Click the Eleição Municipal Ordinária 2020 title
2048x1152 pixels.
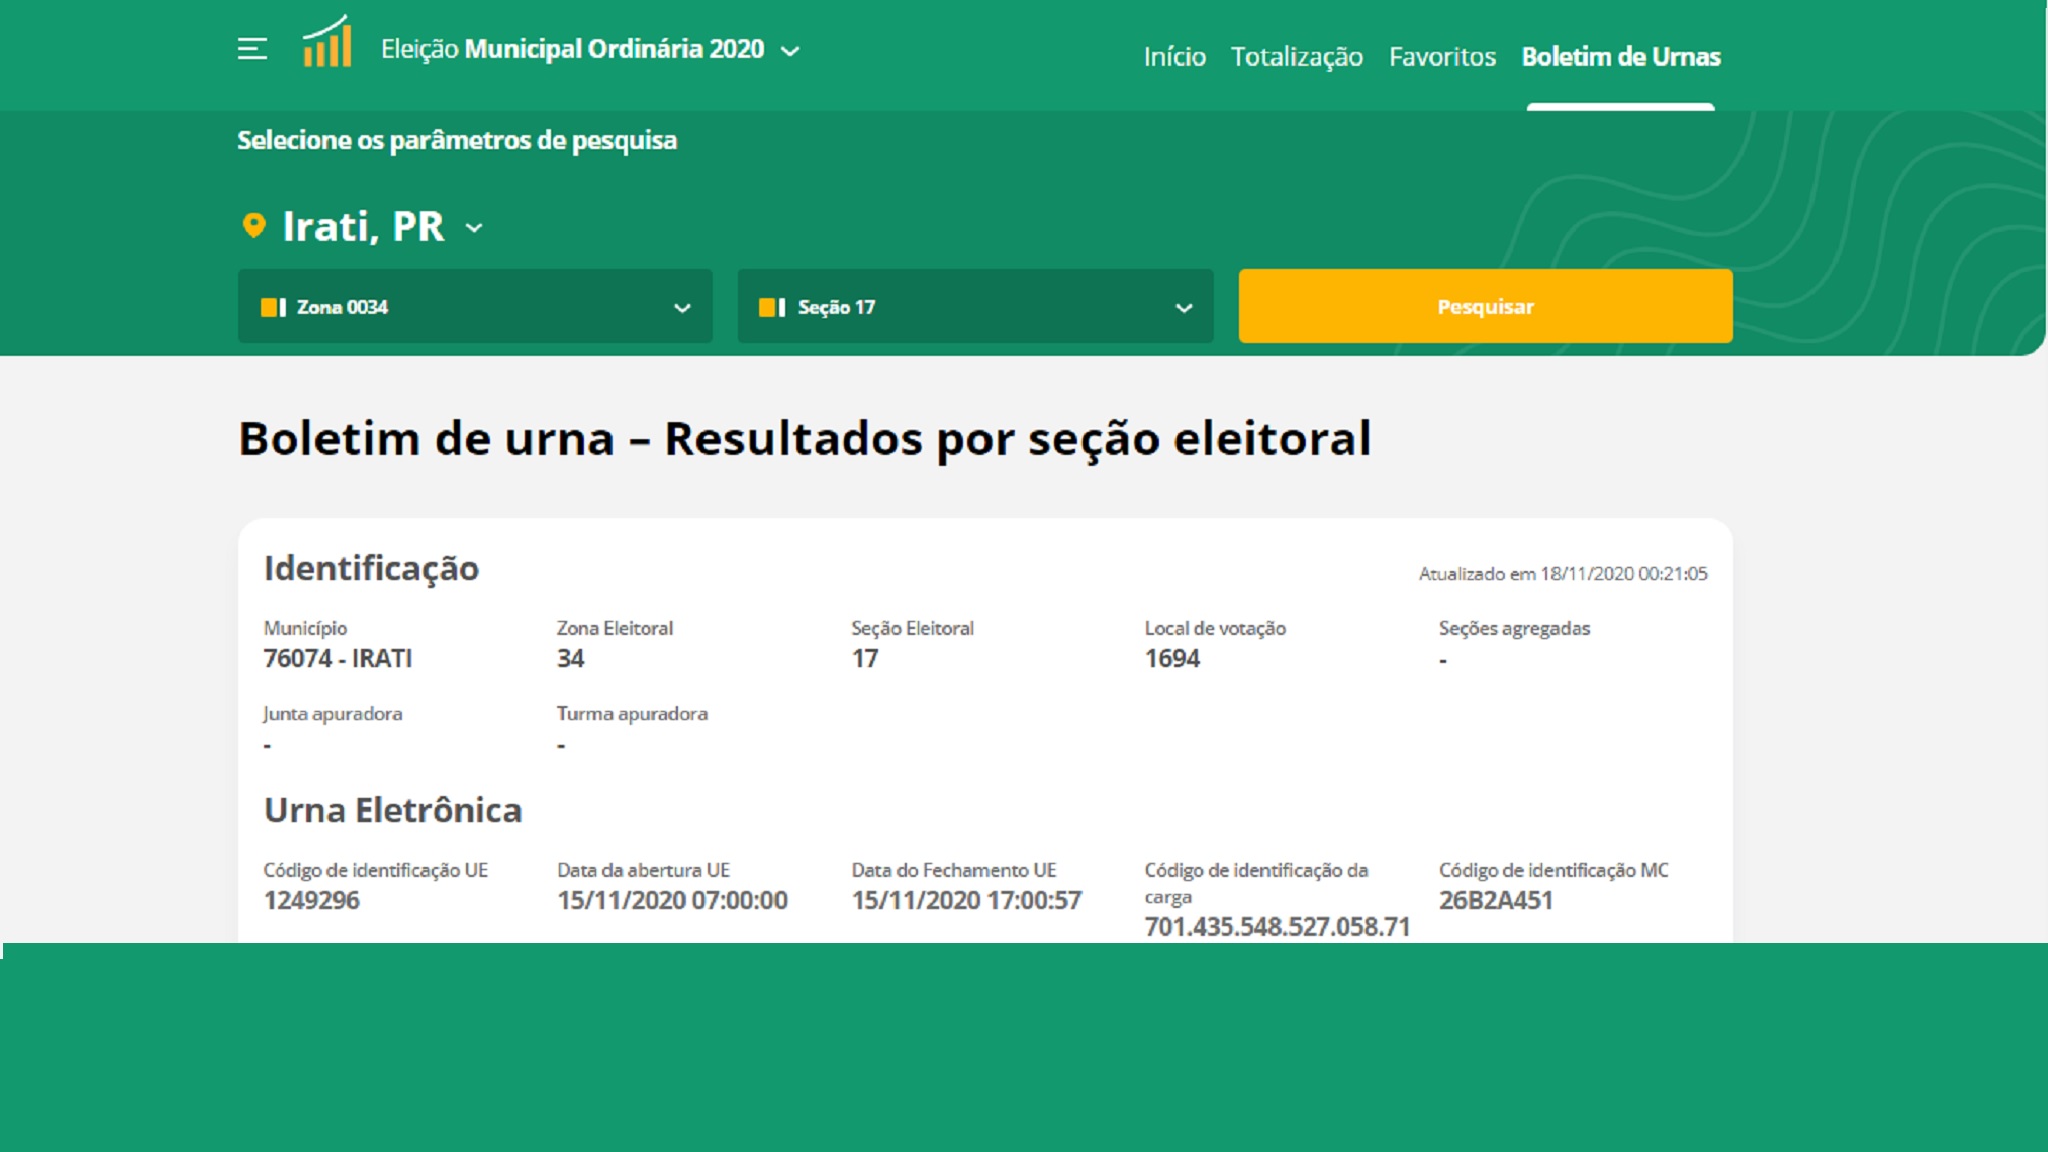pyautogui.click(x=572, y=49)
